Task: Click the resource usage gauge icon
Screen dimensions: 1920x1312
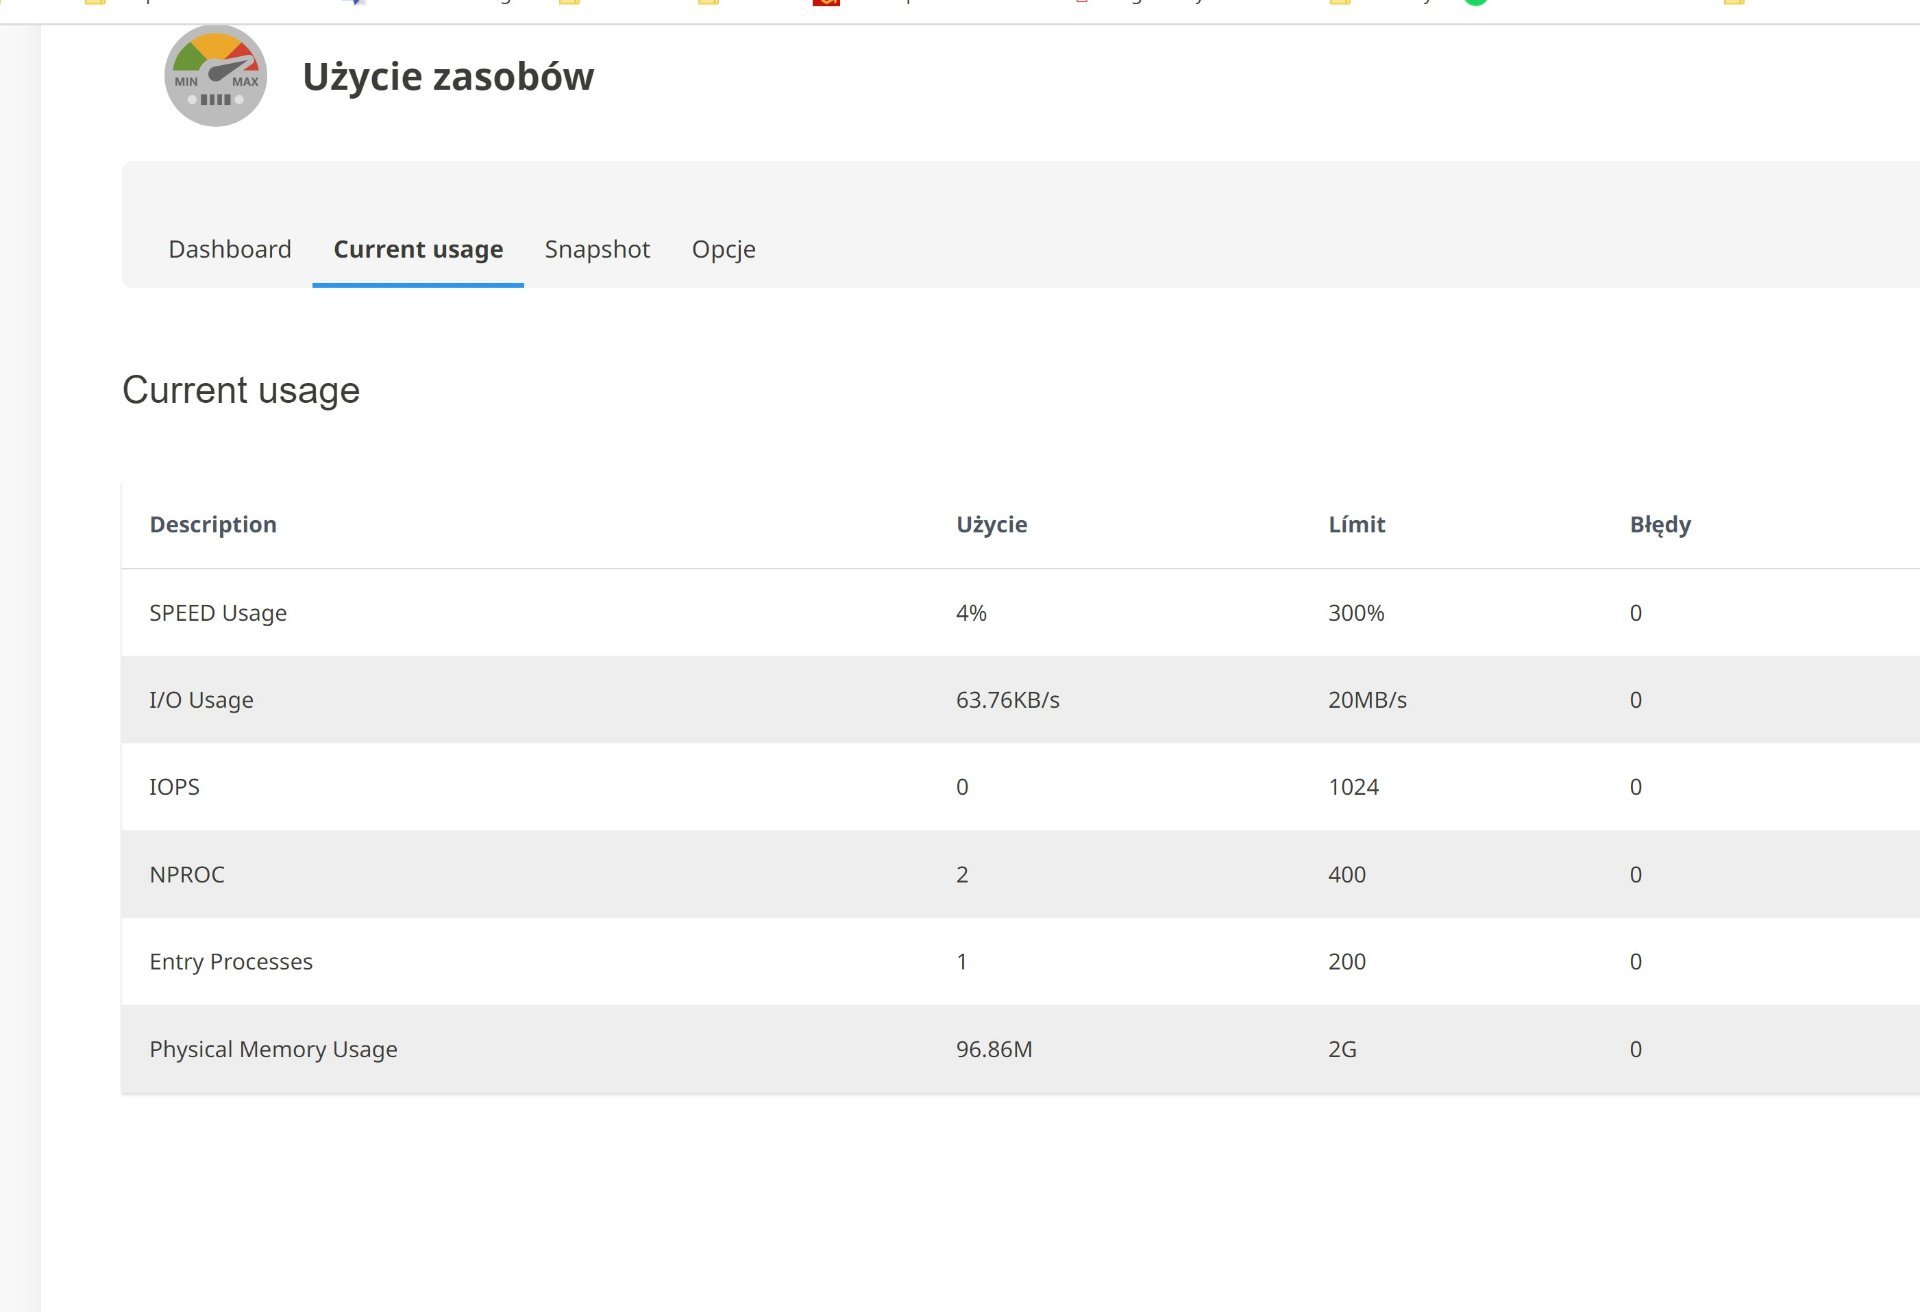Action: pos(215,76)
